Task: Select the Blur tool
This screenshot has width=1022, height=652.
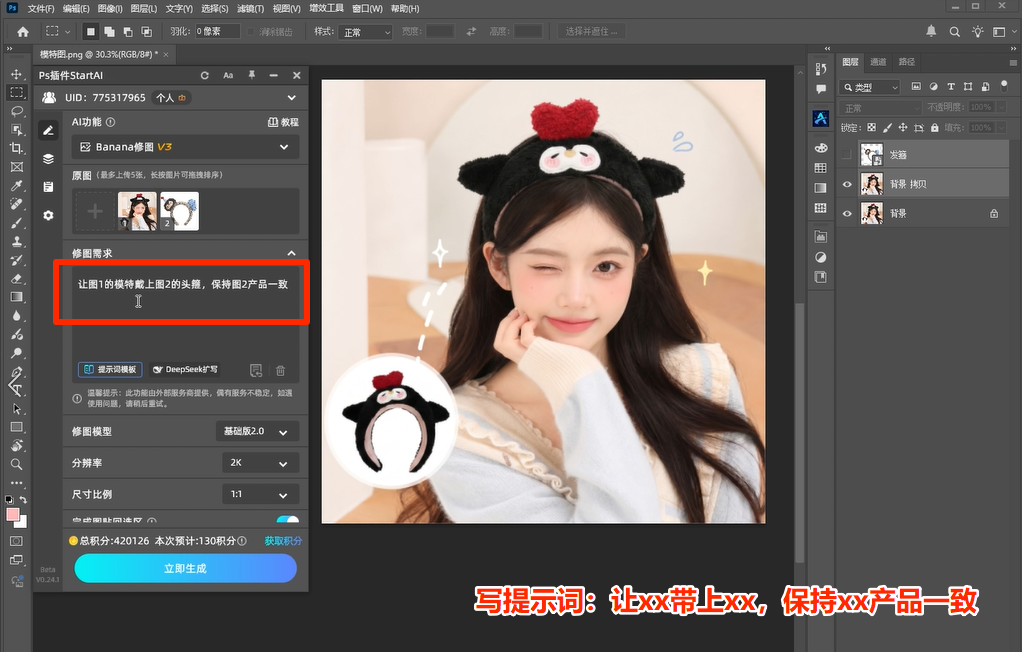Action: tap(17, 316)
